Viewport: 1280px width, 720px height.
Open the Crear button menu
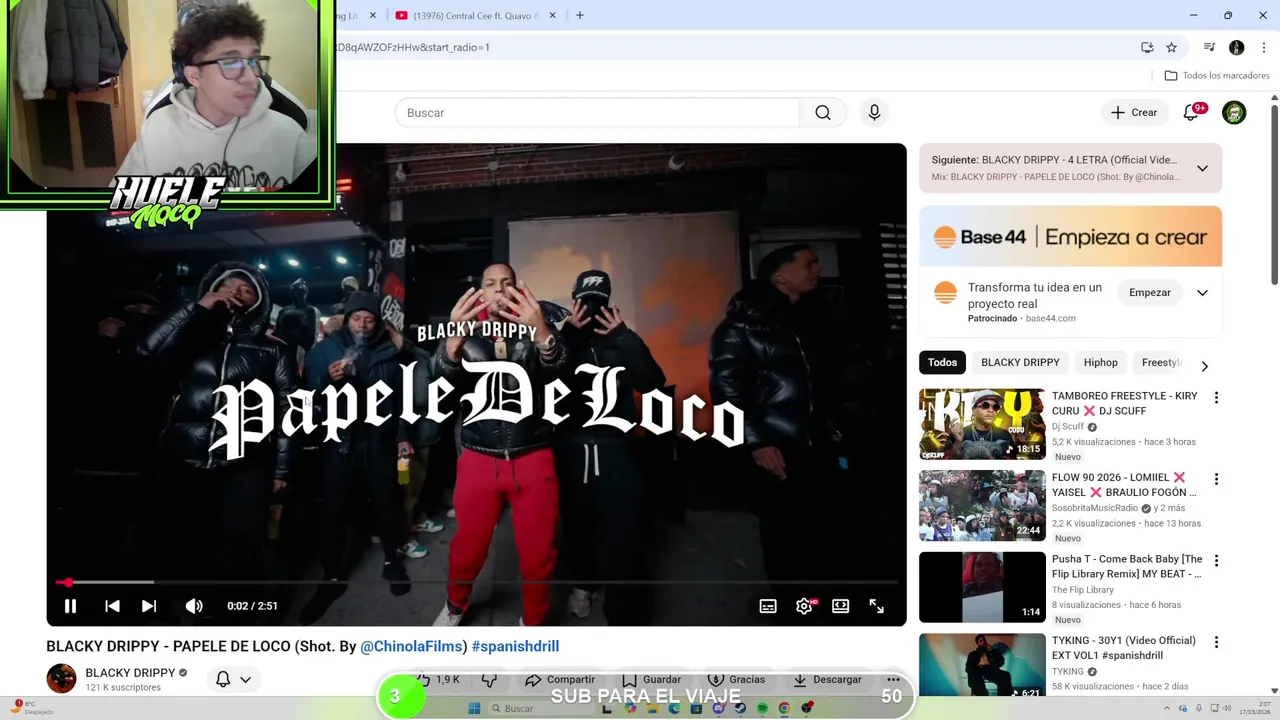coord(1134,113)
